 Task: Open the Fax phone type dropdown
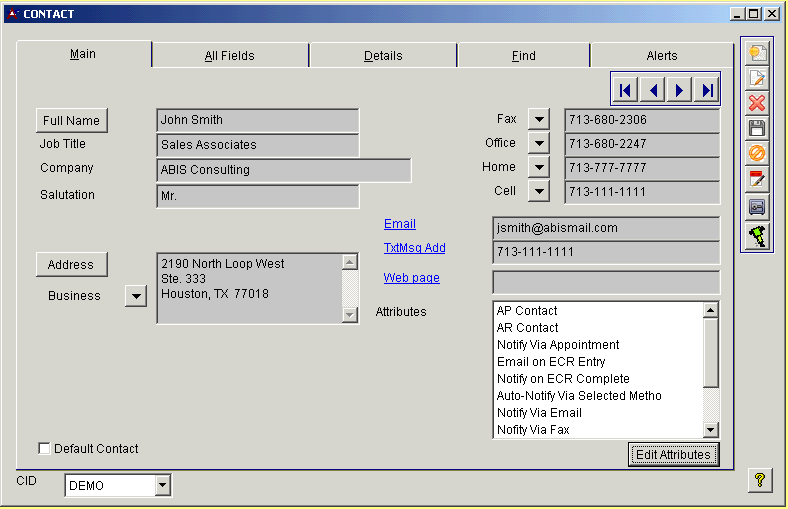pyautogui.click(x=539, y=119)
